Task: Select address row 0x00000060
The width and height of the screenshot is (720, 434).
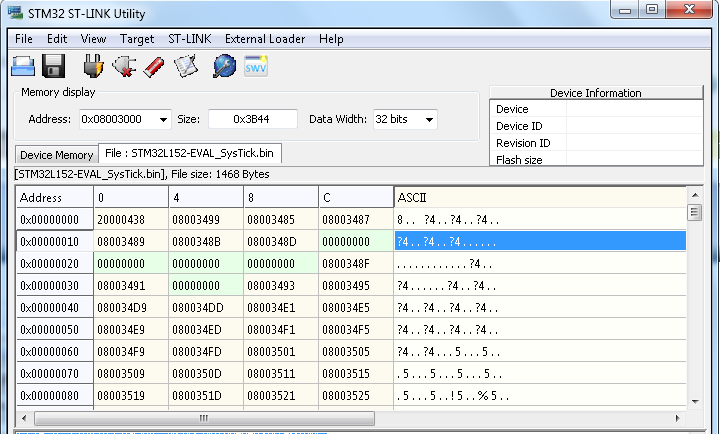Action: (55, 352)
